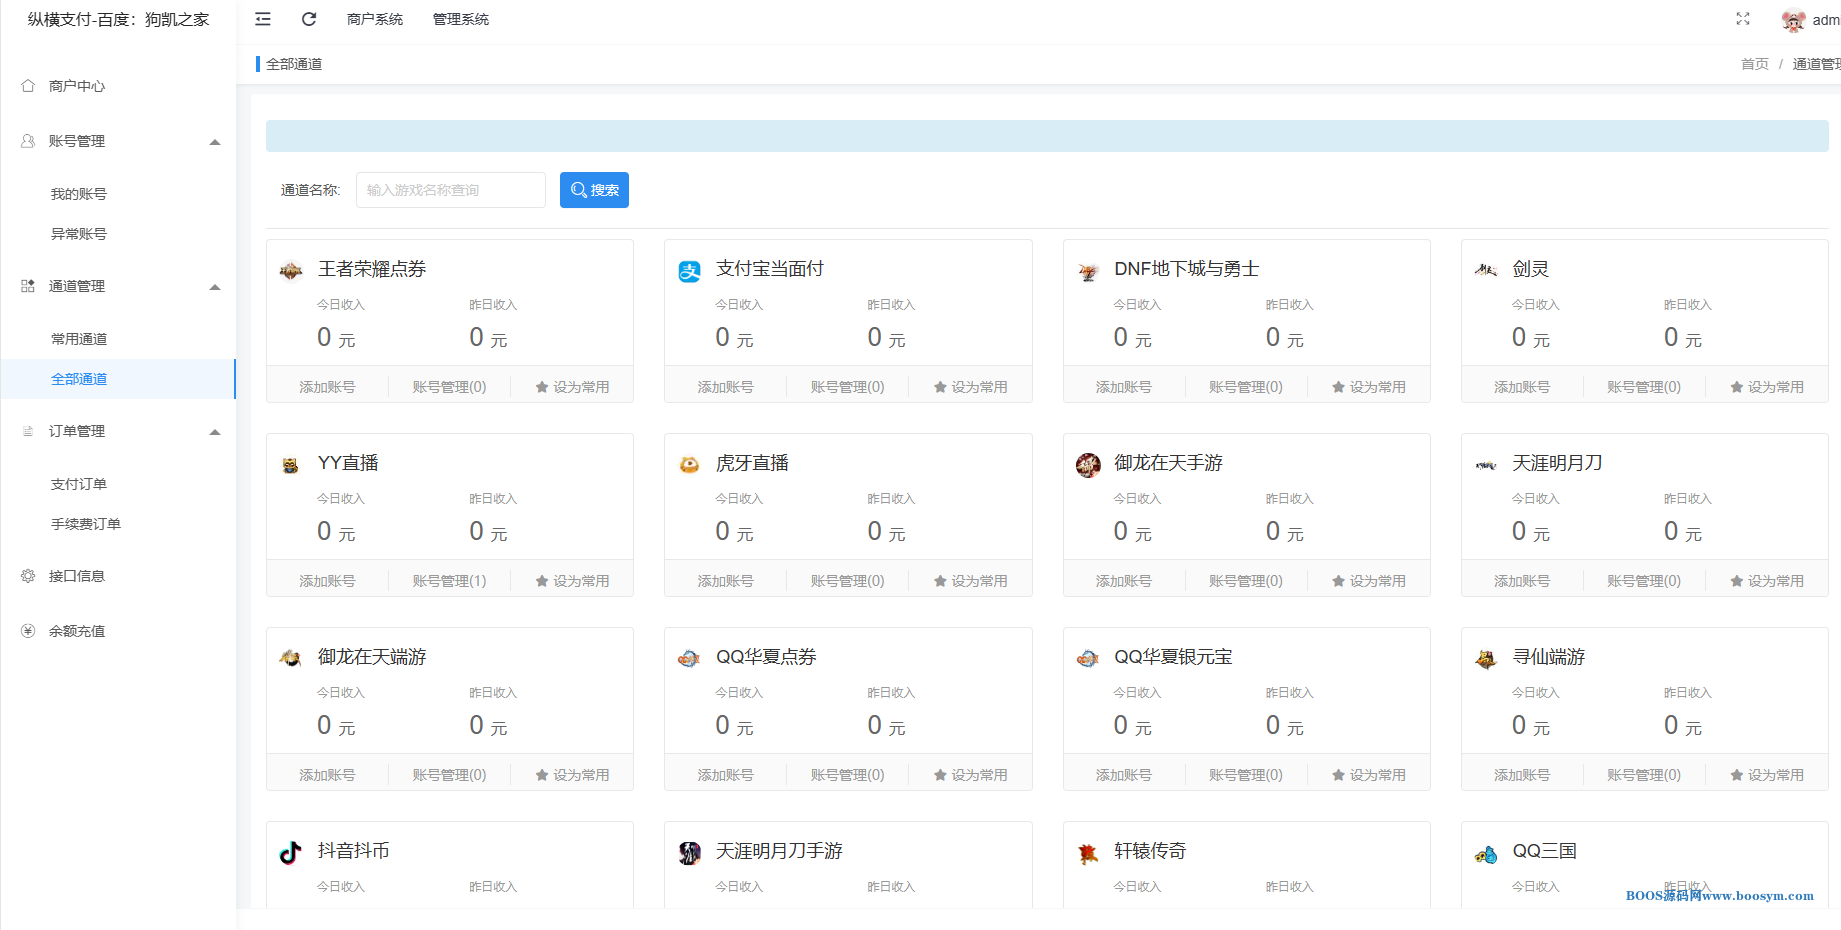This screenshot has height=930, width=1841.
Task: Click the 御龙在天手游 channel icon
Action: pos(1088,465)
